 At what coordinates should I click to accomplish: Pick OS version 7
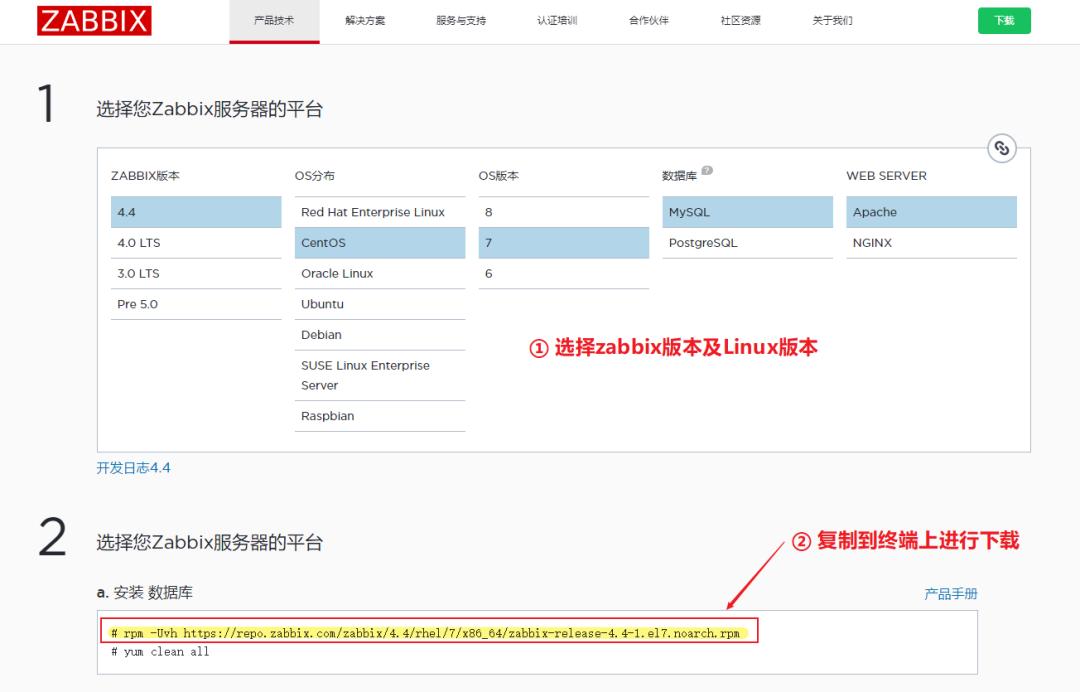pyautogui.click(x=563, y=242)
